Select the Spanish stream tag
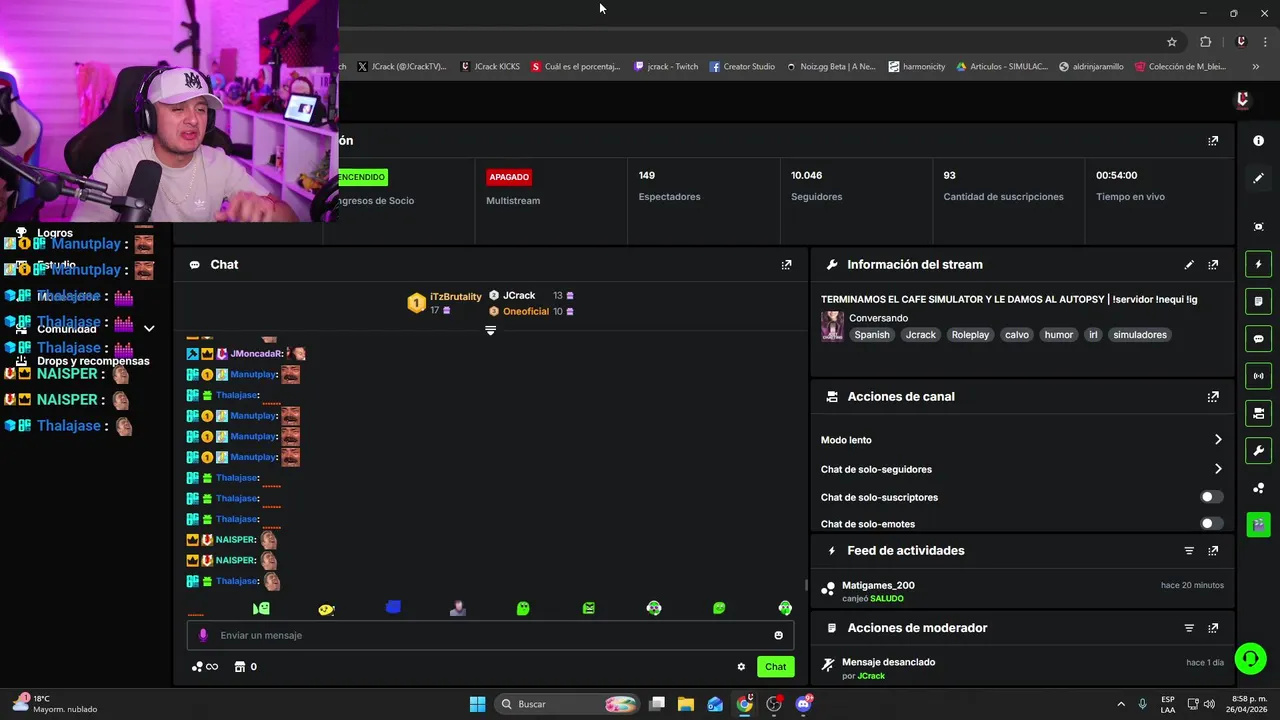 coord(871,335)
